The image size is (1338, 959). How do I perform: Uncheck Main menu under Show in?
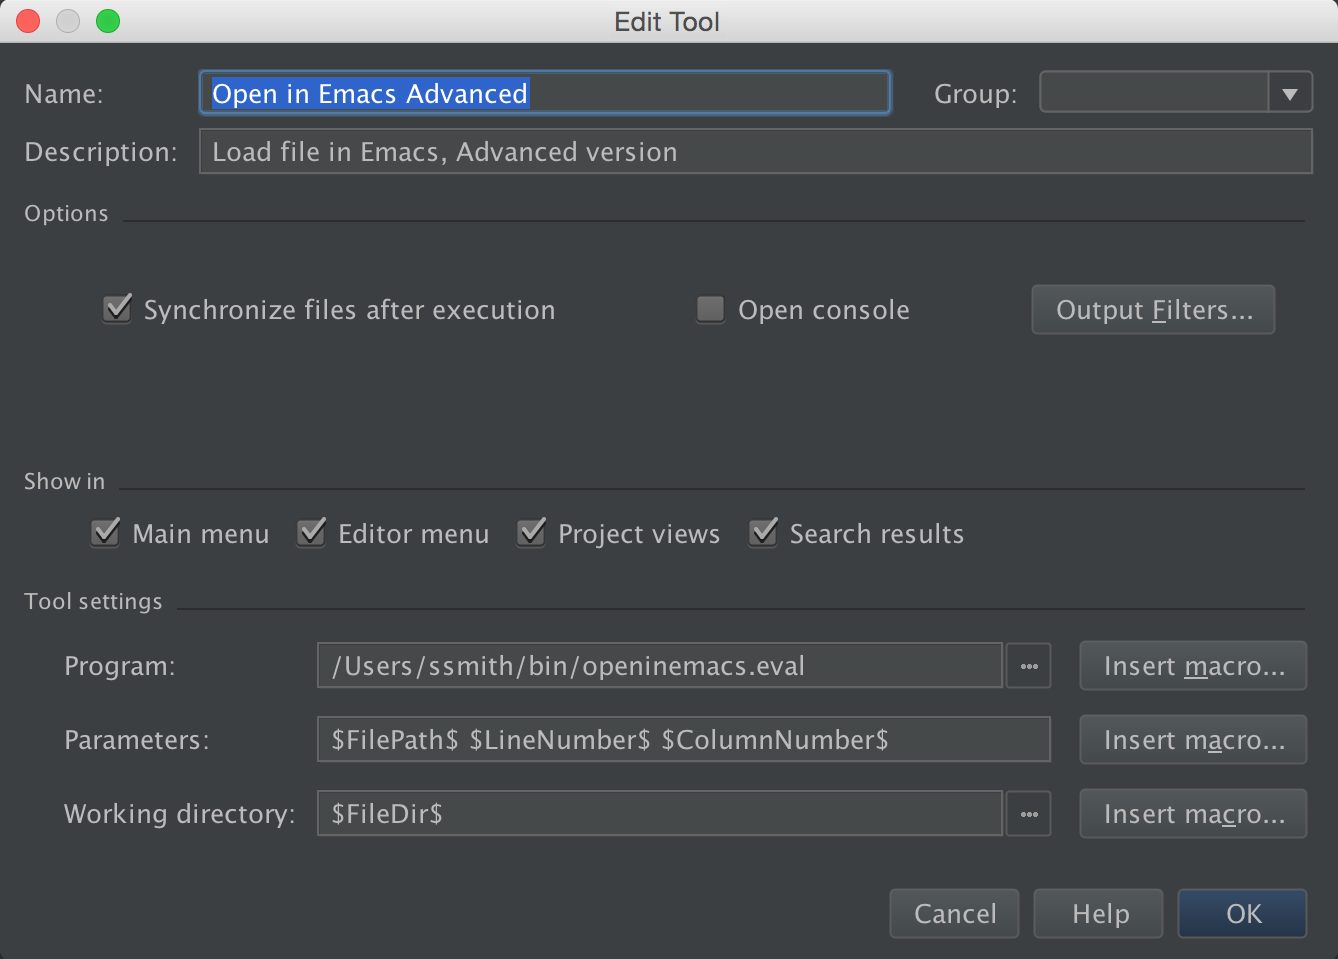tap(105, 533)
